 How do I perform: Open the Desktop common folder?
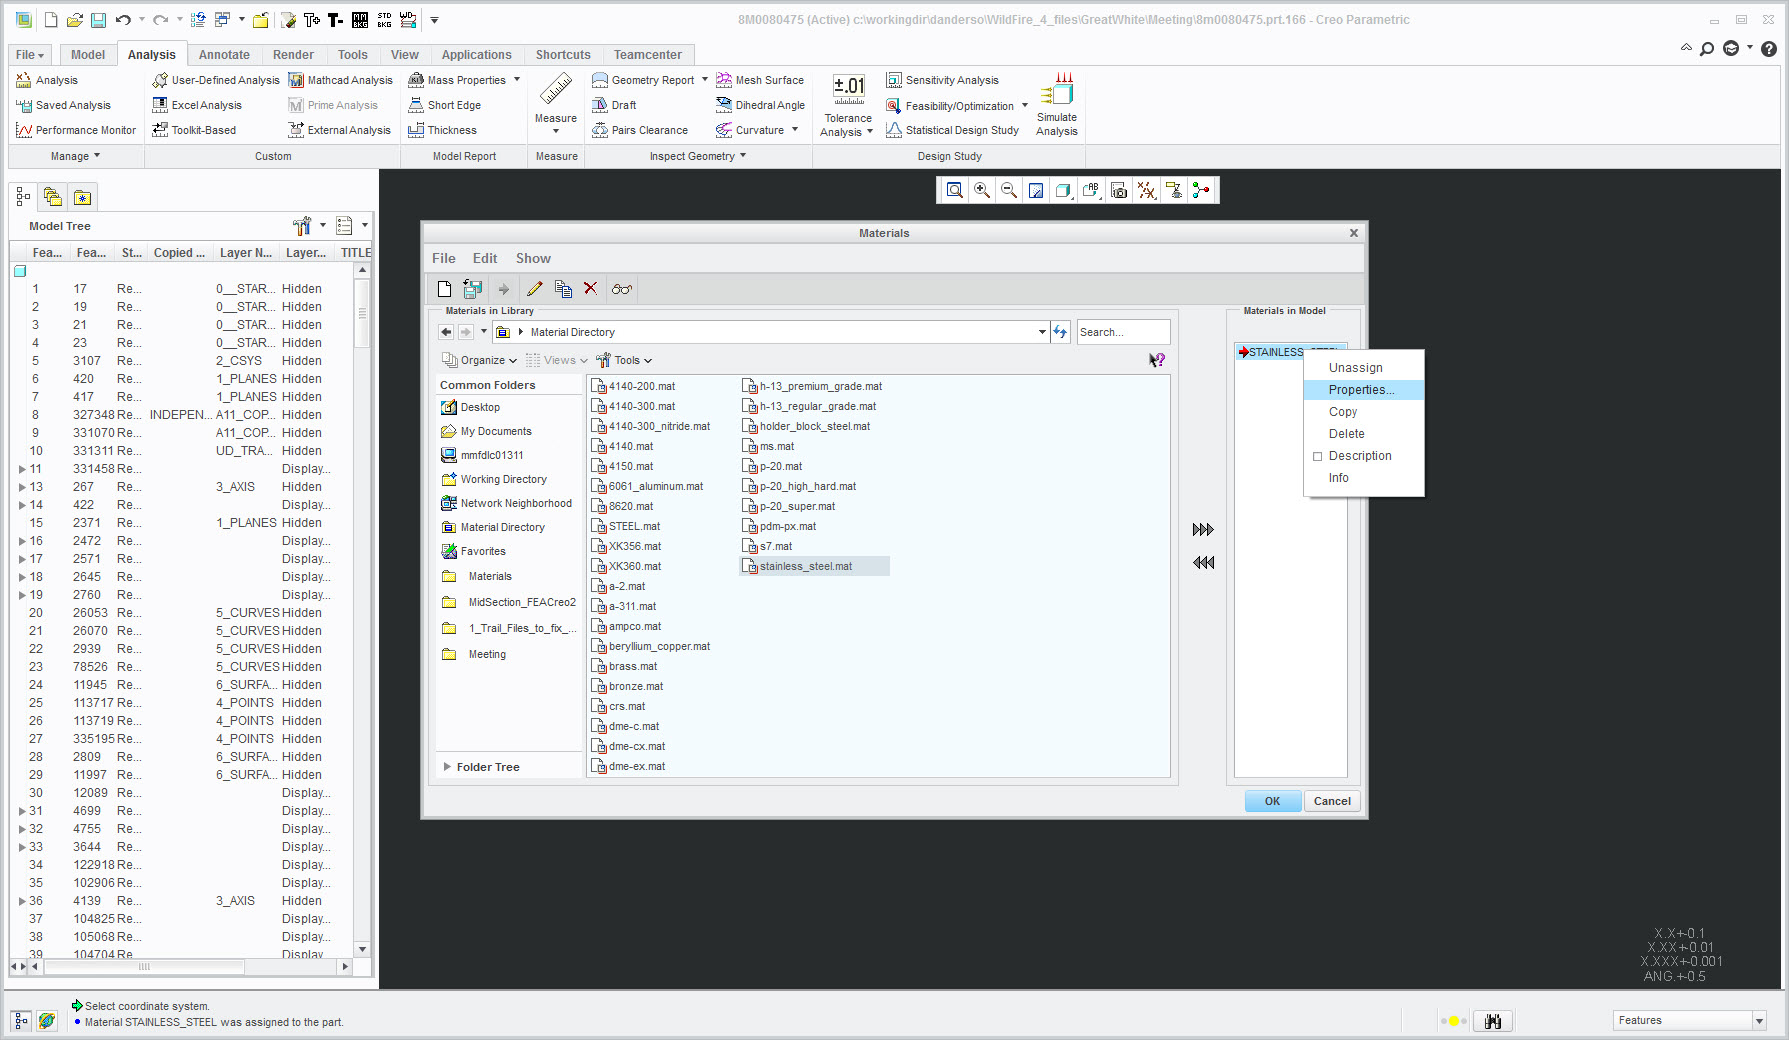pos(471,407)
